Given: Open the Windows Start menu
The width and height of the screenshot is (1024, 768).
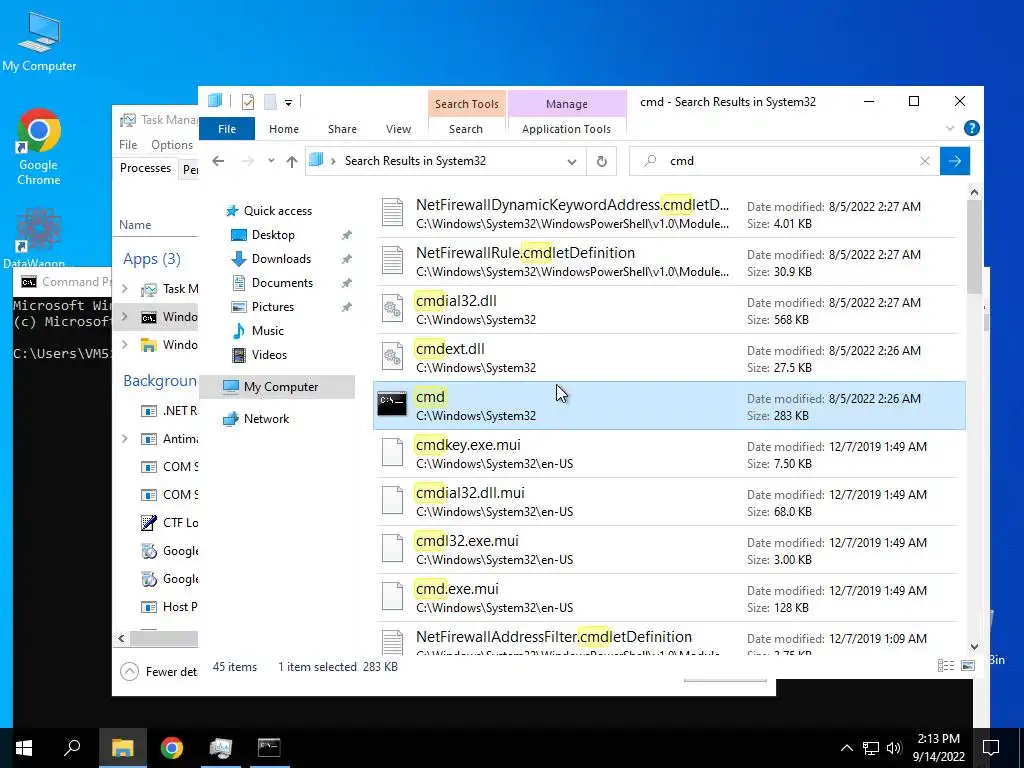Looking at the screenshot, I should 24,748.
